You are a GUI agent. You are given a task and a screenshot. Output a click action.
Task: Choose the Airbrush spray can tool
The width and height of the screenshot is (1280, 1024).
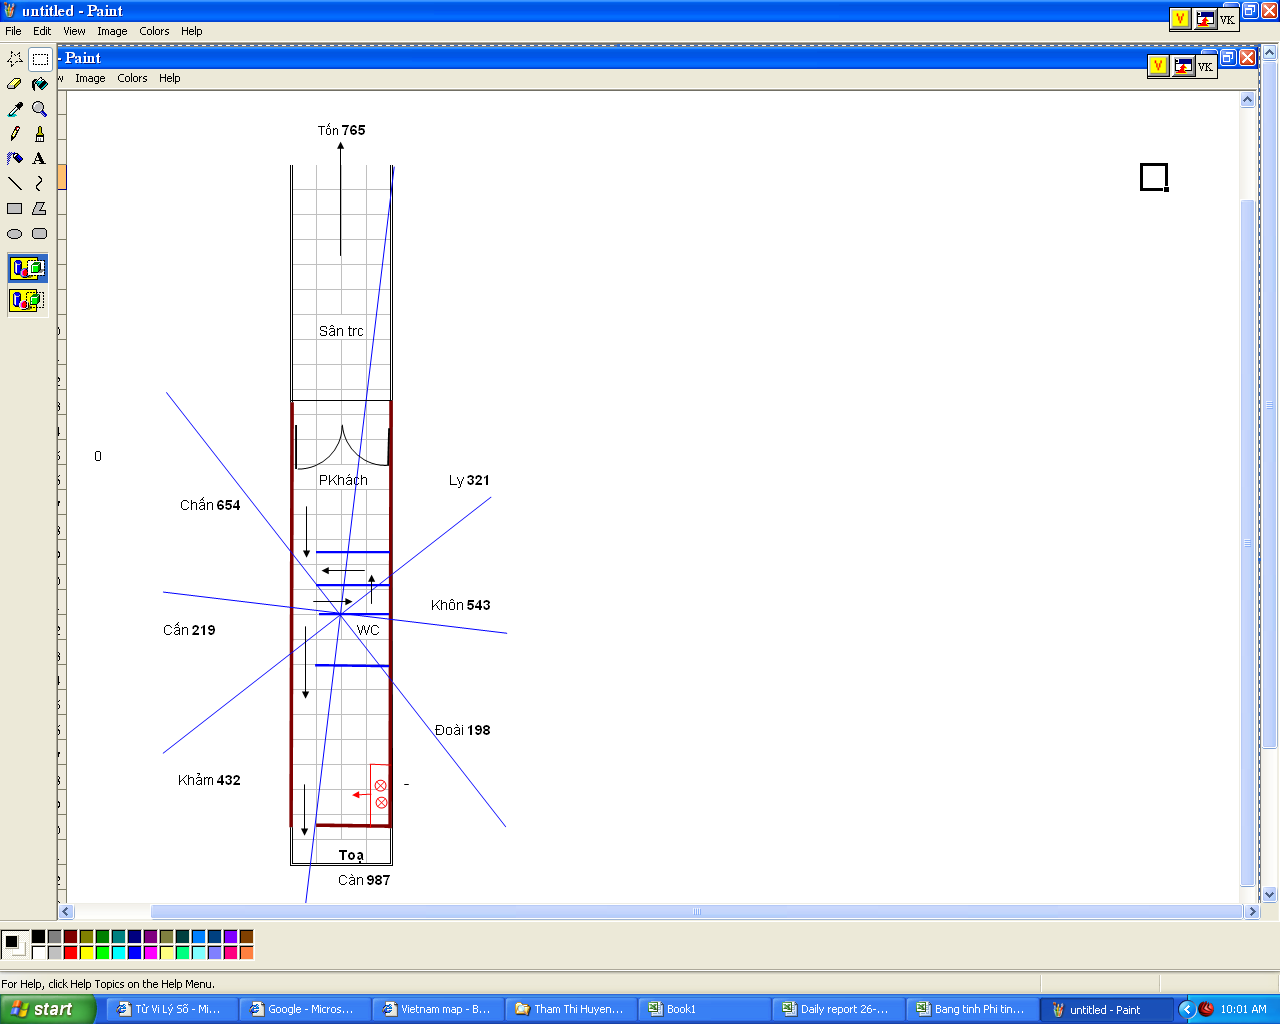tap(15, 159)
